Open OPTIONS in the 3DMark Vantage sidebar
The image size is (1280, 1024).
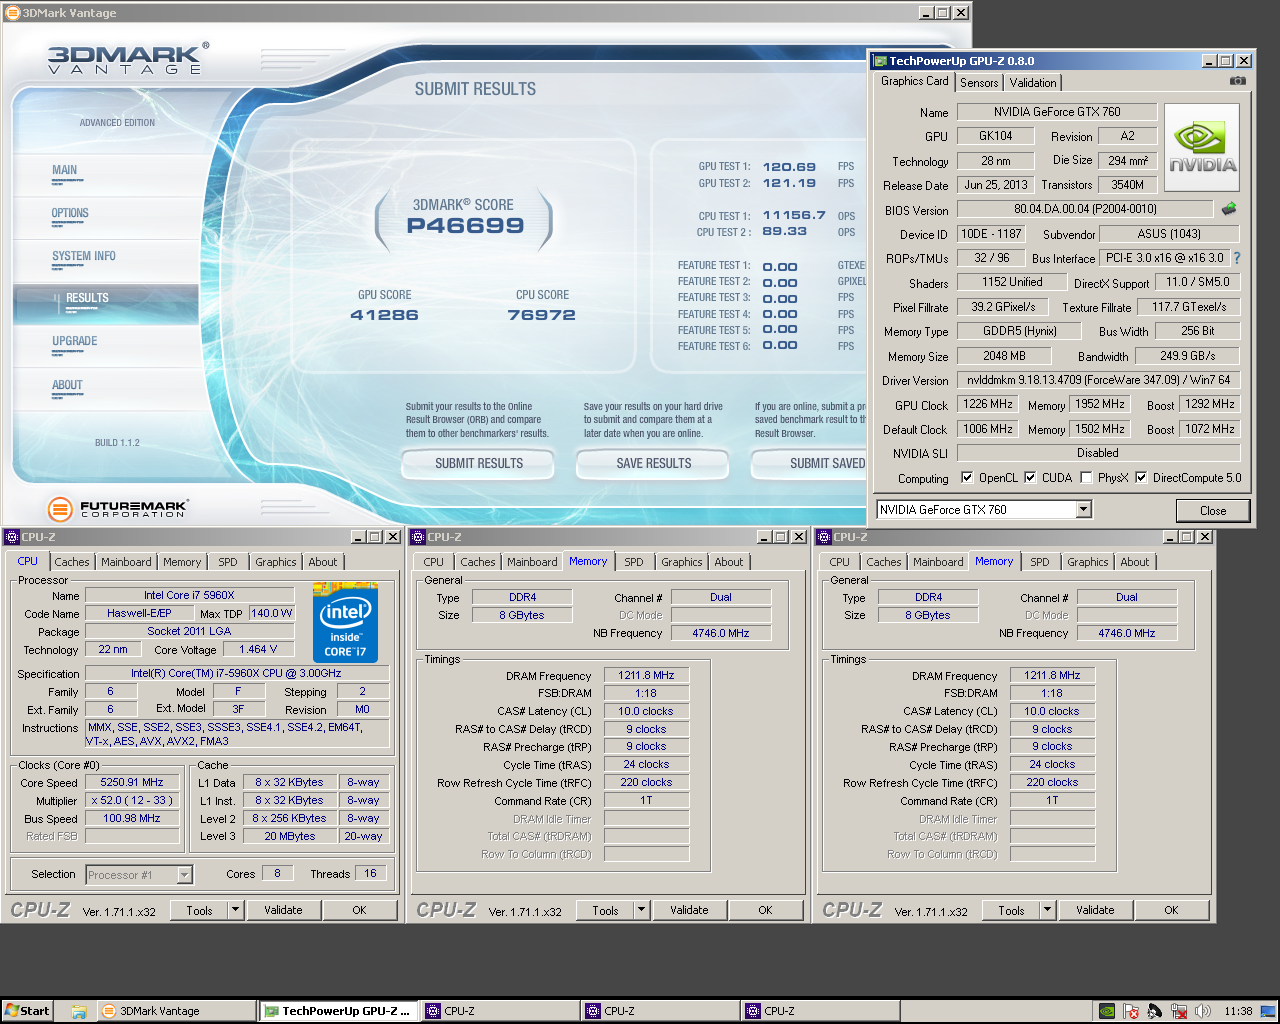click(70, 214)
